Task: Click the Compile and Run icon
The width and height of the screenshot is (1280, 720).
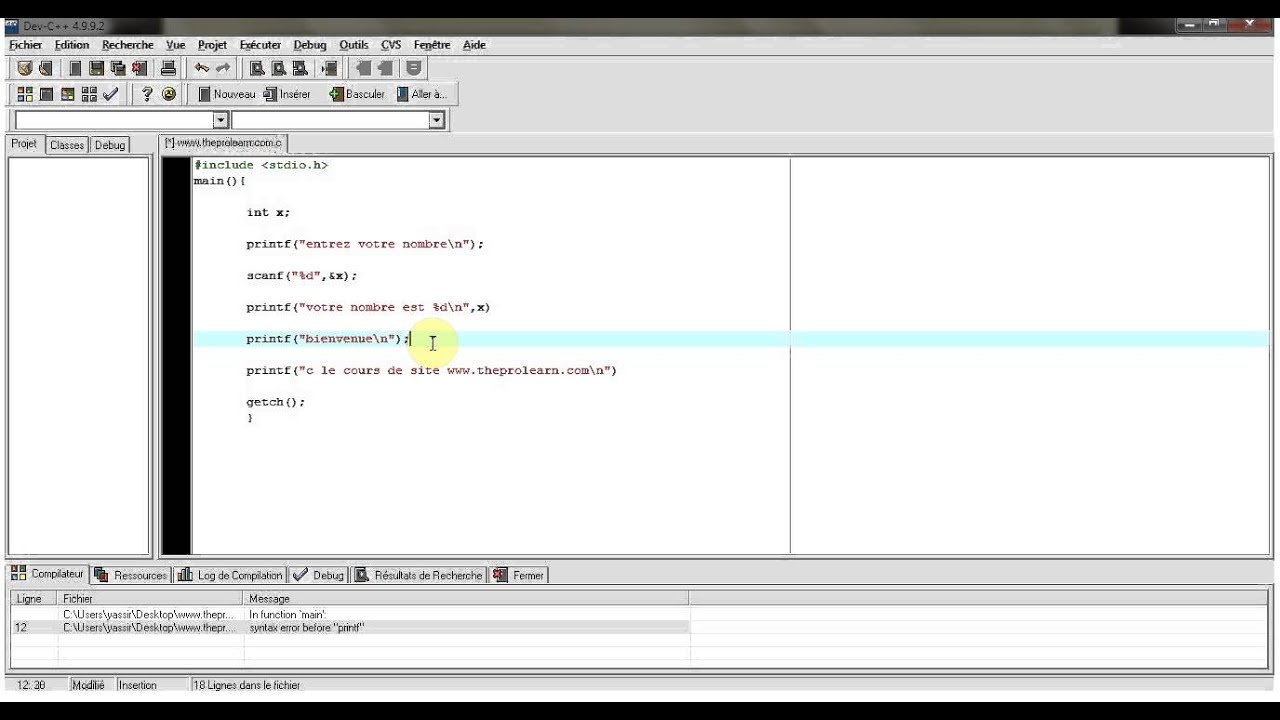Action: coord(68,94)
